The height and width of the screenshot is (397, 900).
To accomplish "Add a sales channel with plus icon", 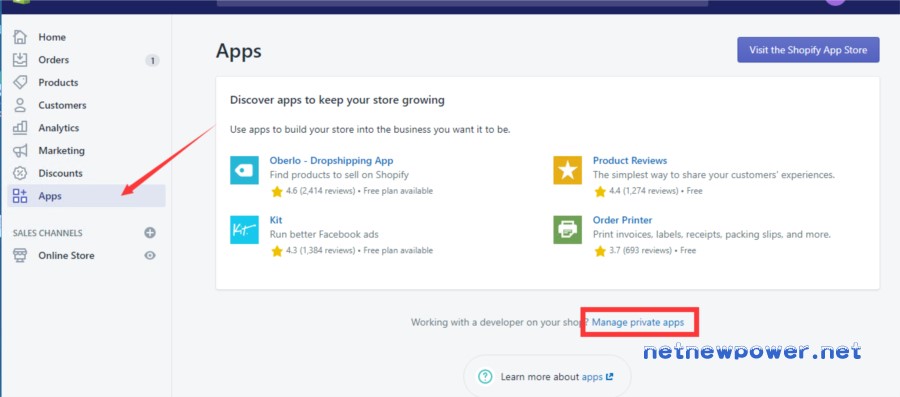I will (x=150, y=233).
